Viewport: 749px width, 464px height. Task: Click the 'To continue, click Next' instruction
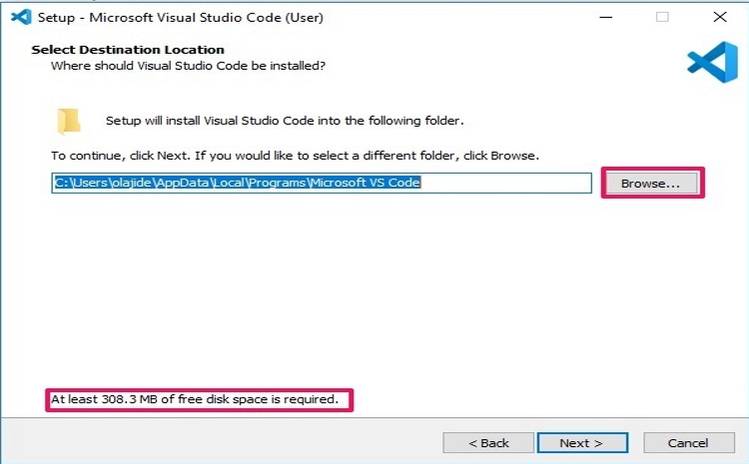coord(295,156)
